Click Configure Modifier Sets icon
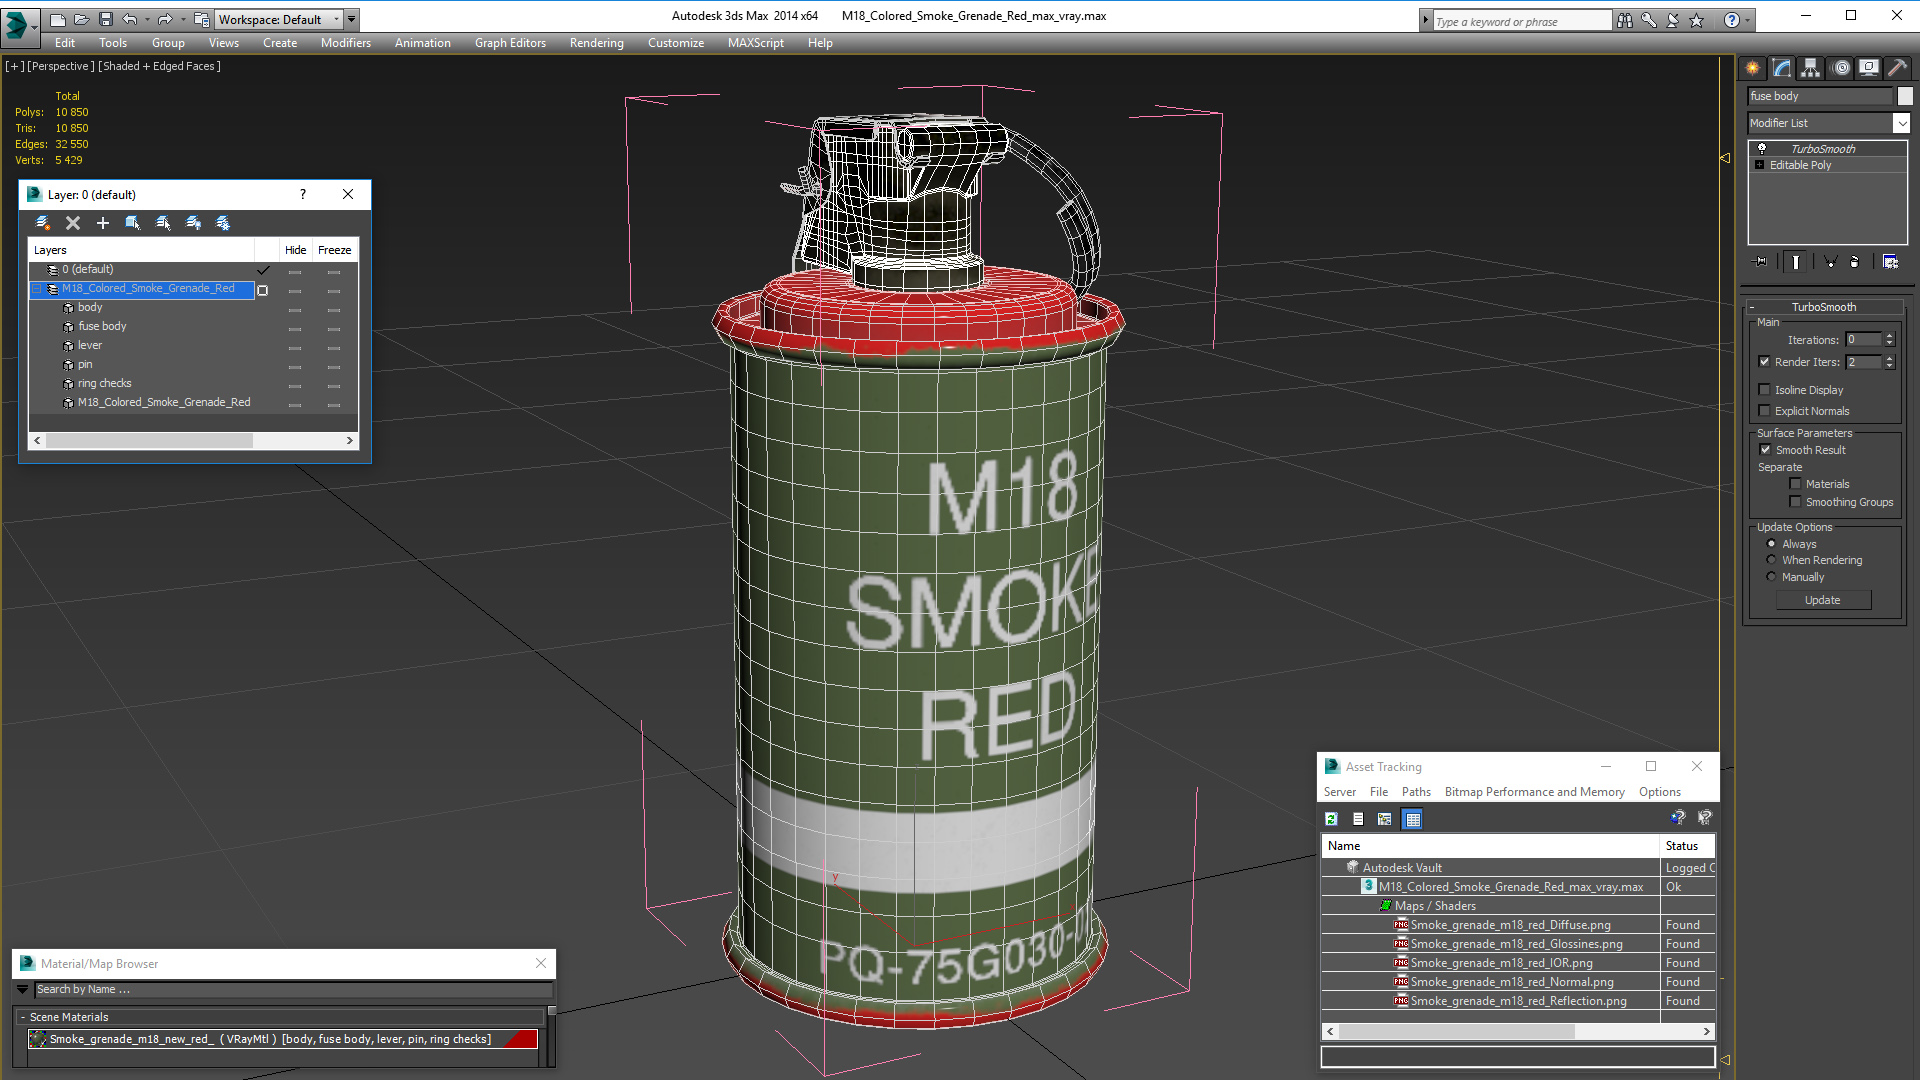The height and width of the screenshot is (1080, 1920). click(x=1890, y=262)
